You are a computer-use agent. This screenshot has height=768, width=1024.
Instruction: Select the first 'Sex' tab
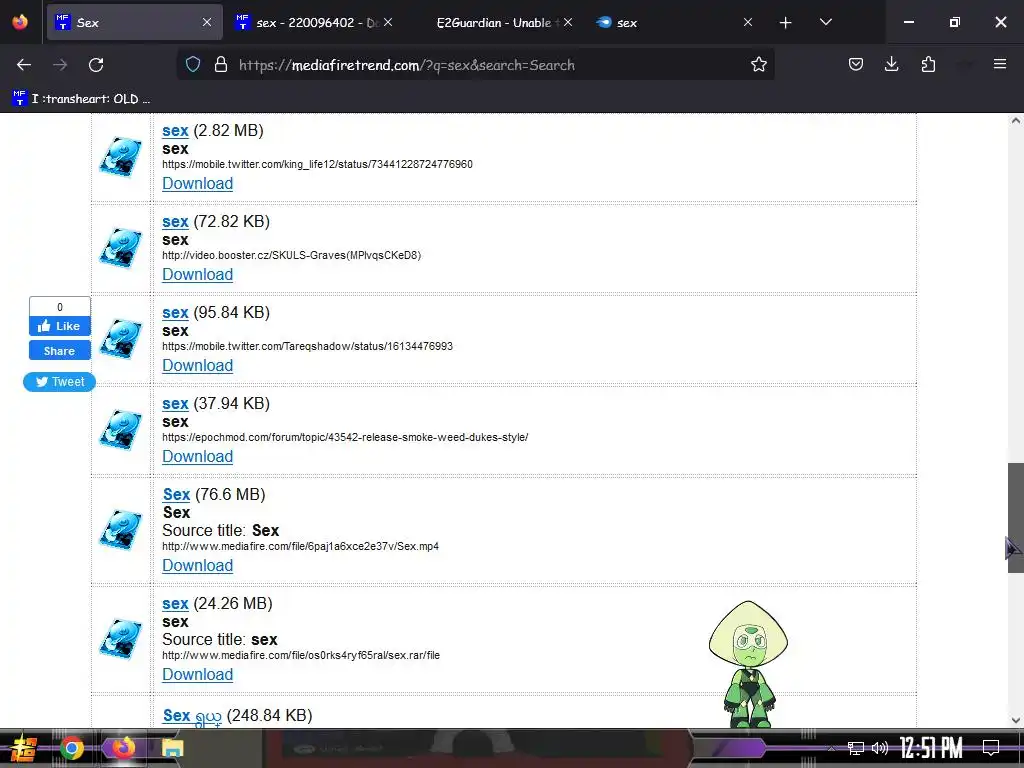[x=135, y=23]
